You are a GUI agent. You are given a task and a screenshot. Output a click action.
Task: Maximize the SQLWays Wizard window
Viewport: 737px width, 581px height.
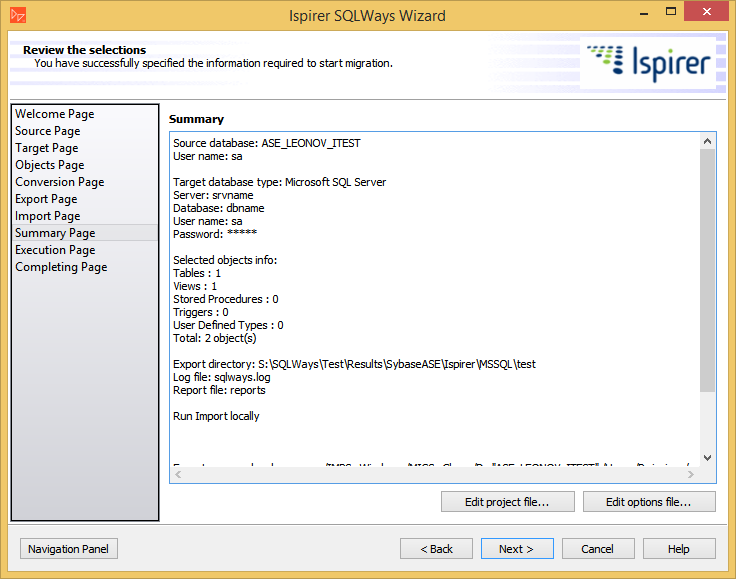671,12
